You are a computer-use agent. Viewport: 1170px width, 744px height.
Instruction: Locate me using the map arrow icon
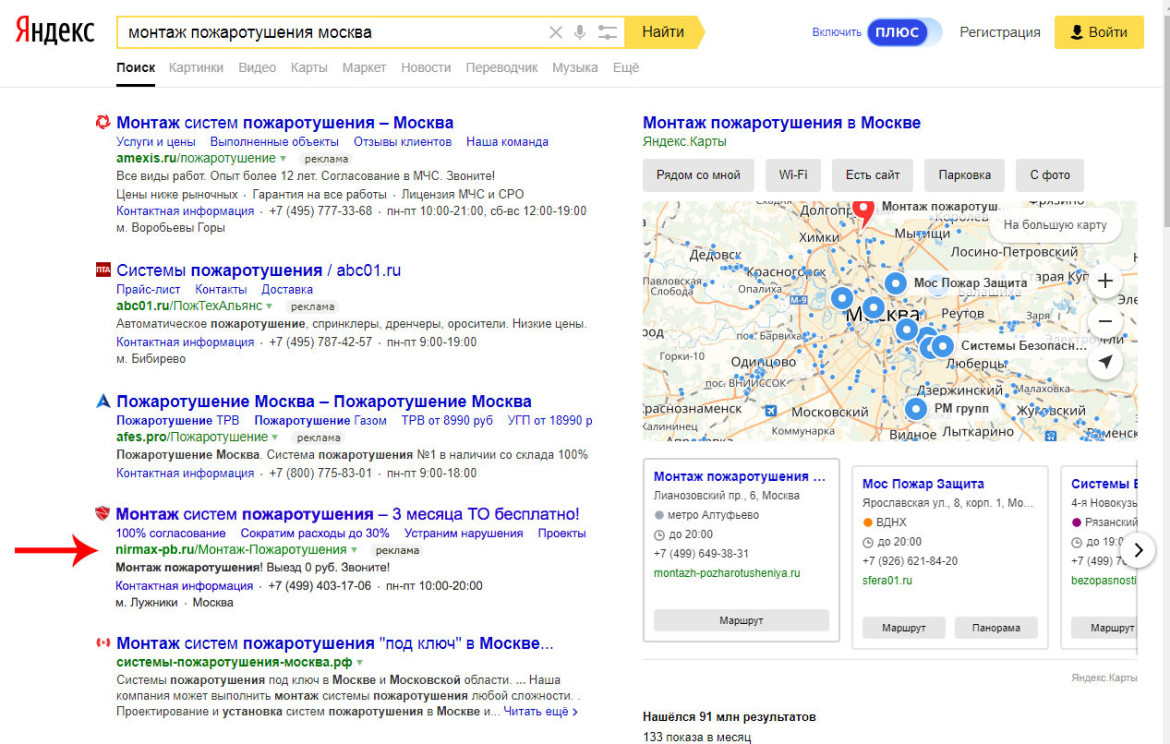tap(1105, 362)
